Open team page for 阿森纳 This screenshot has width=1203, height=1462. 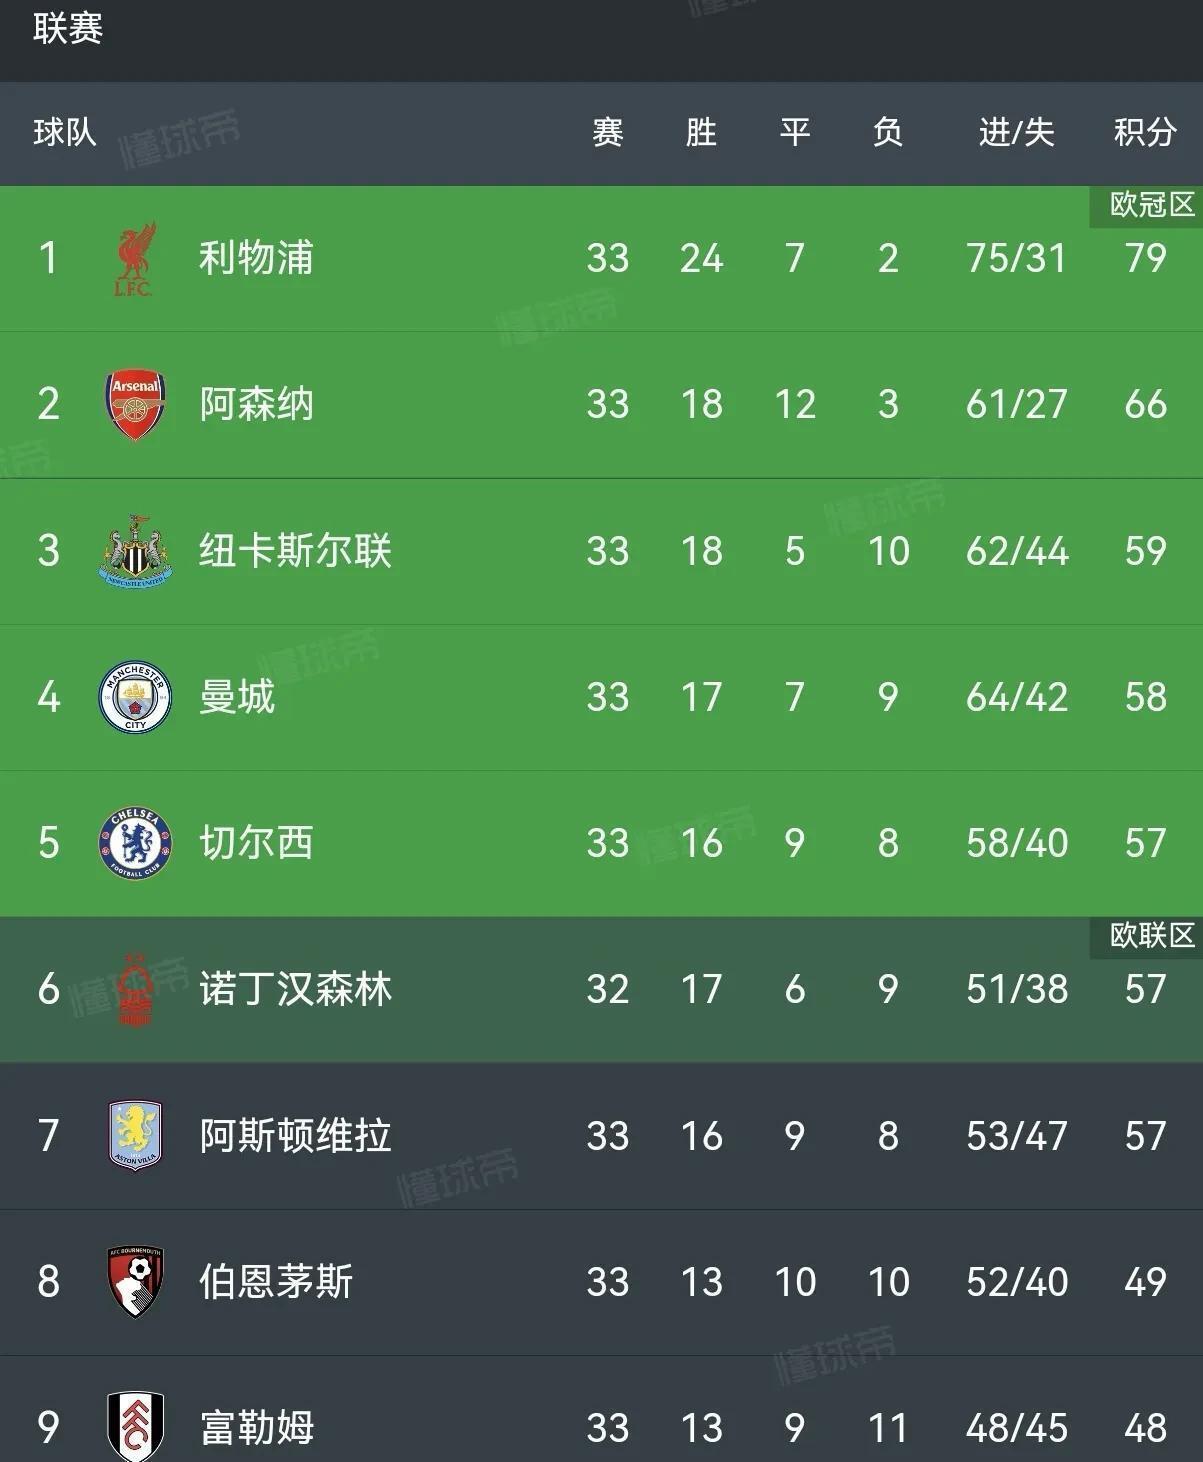[x=256, y=404]
